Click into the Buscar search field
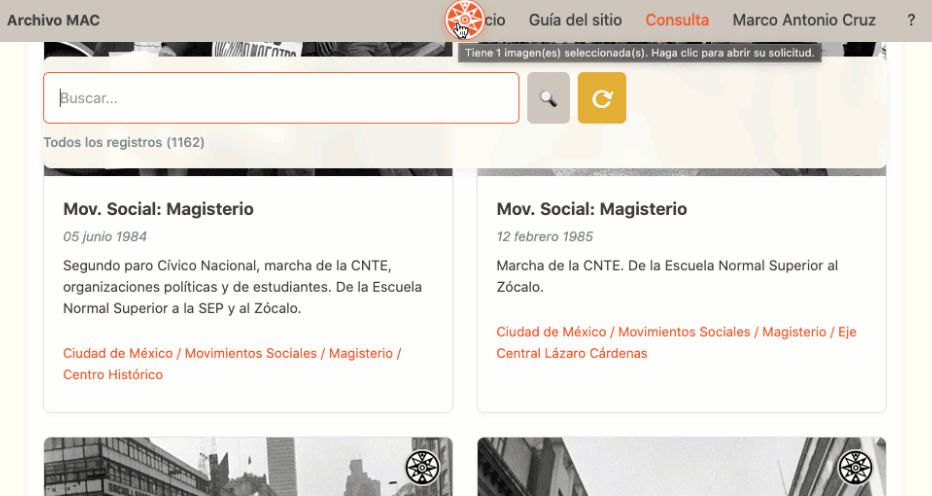Image resolution: width=932 pixels, height=496 pixels. (x=281, y=98)
